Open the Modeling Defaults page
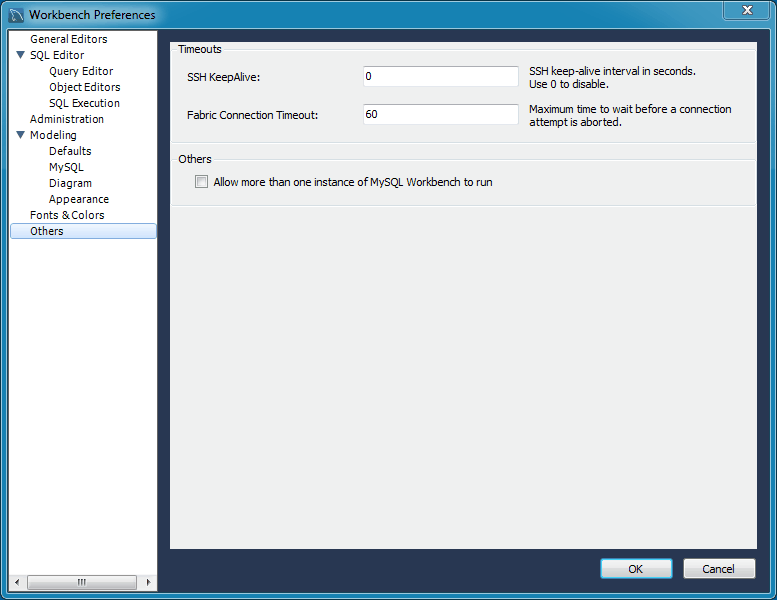This screenshot has height=600, width=777. coord(70,151)
